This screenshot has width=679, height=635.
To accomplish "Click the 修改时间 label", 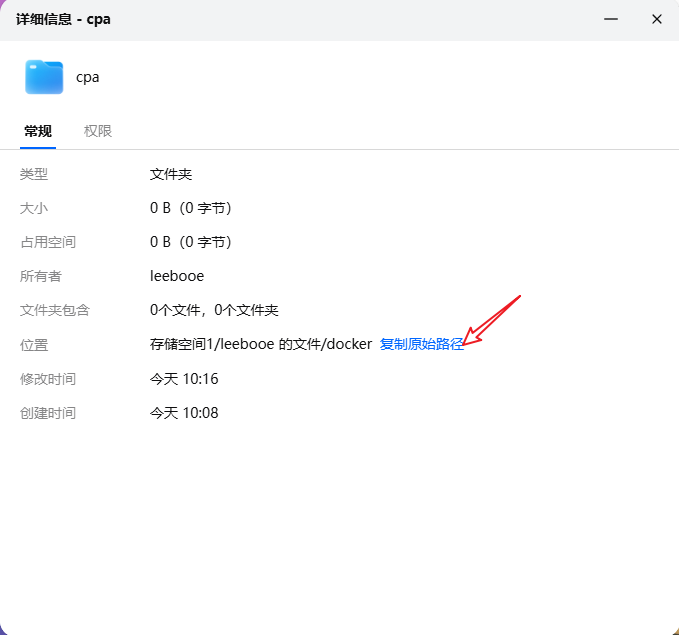I will (48, 379).
